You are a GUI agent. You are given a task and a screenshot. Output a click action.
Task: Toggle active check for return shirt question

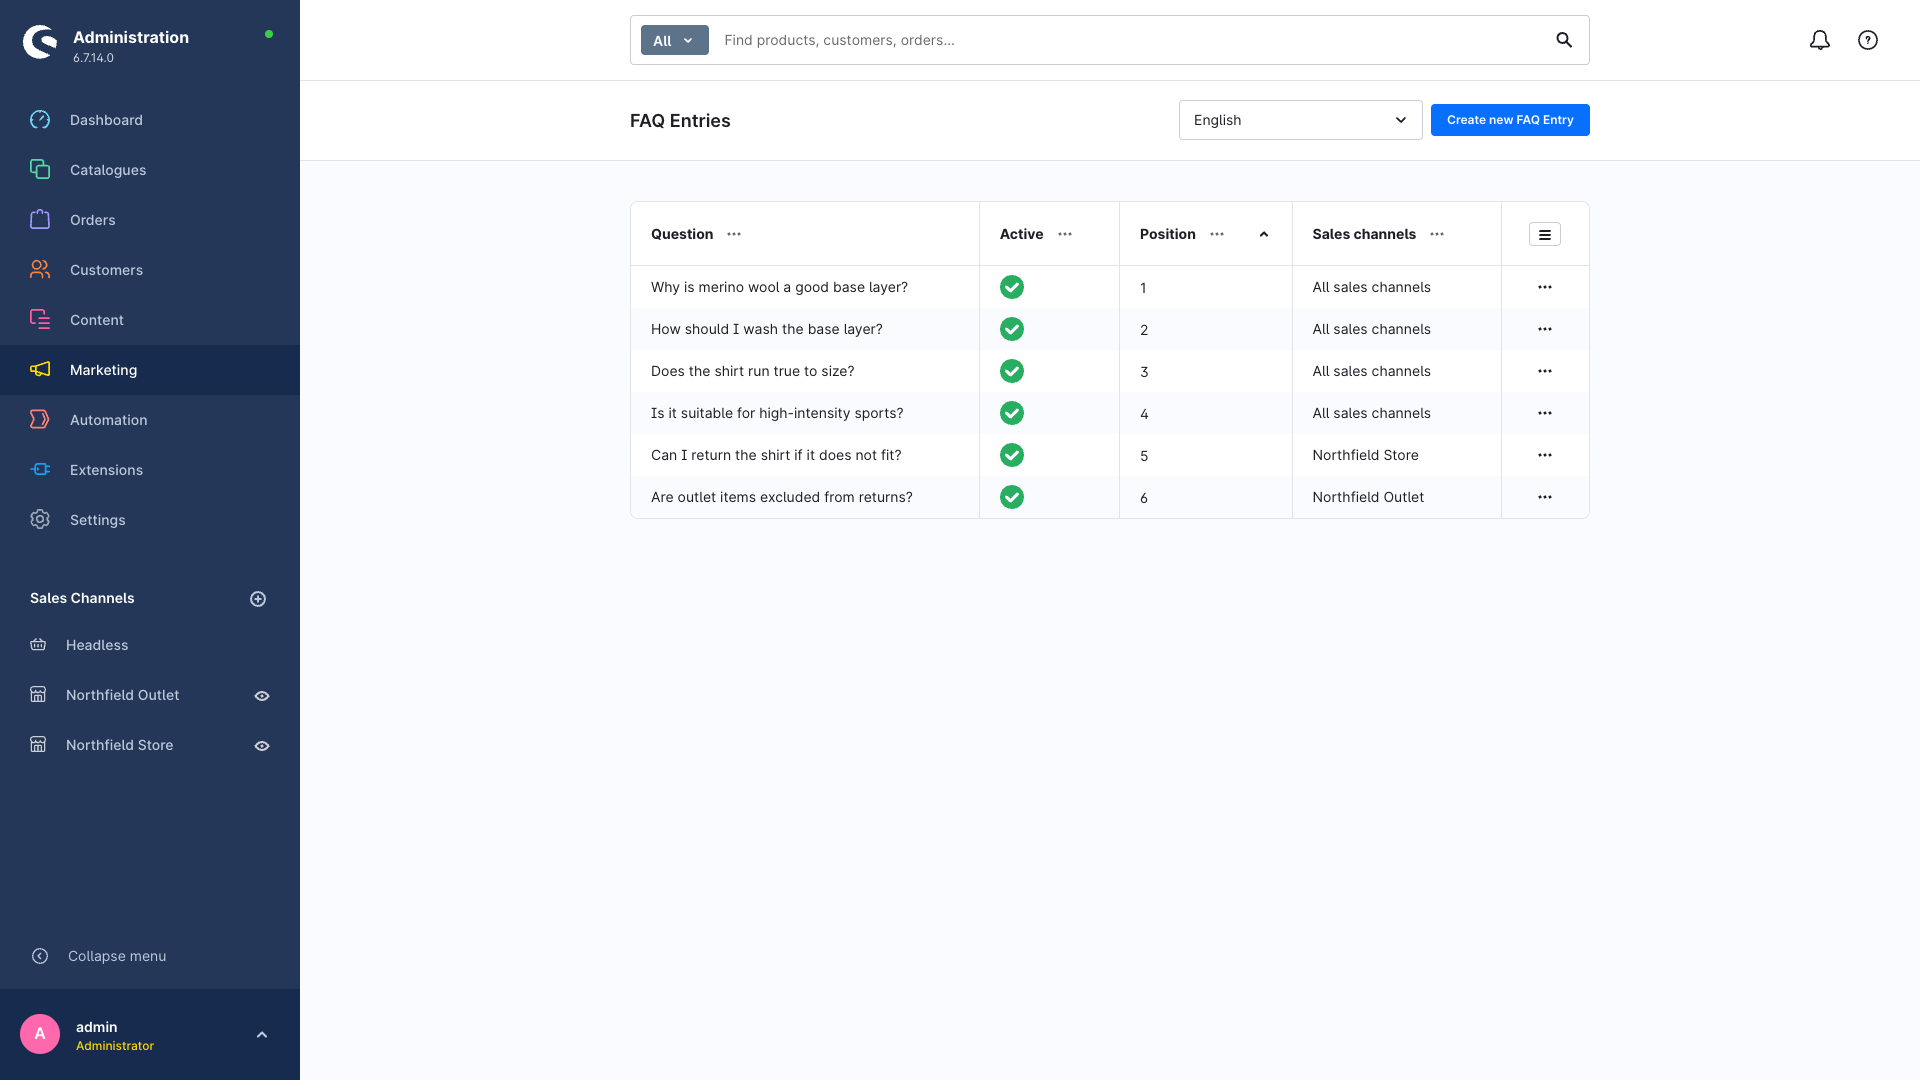1012,455
